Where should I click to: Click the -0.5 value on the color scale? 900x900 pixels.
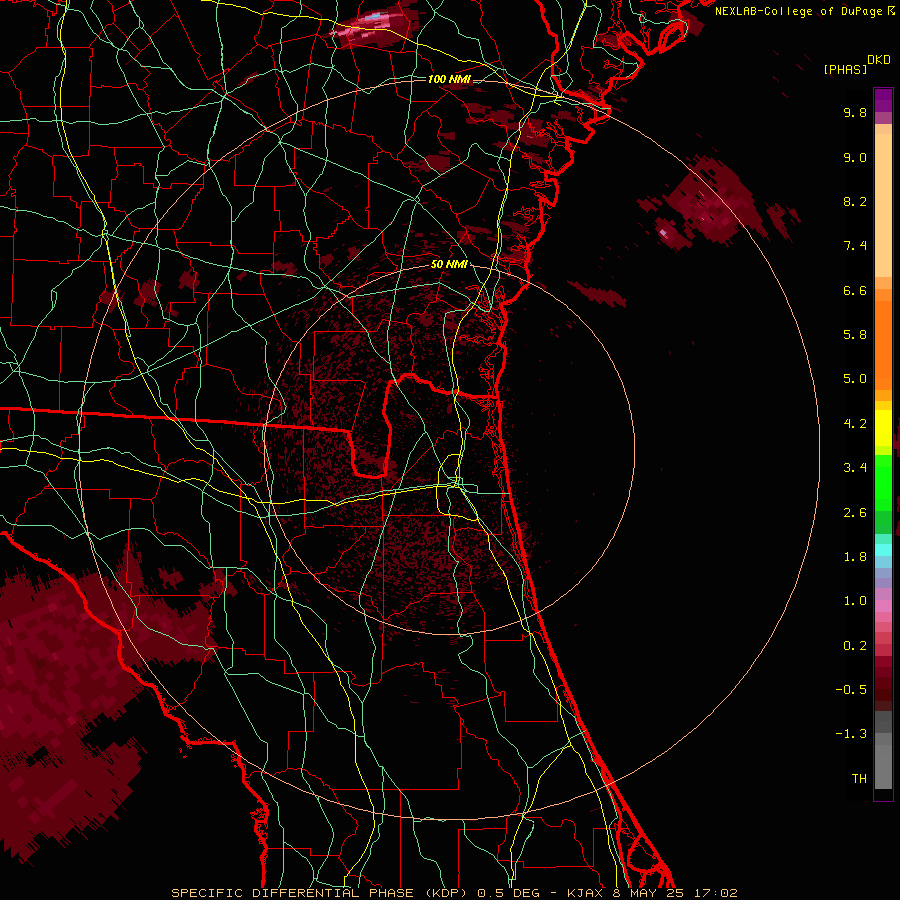(x=851, y=690)
